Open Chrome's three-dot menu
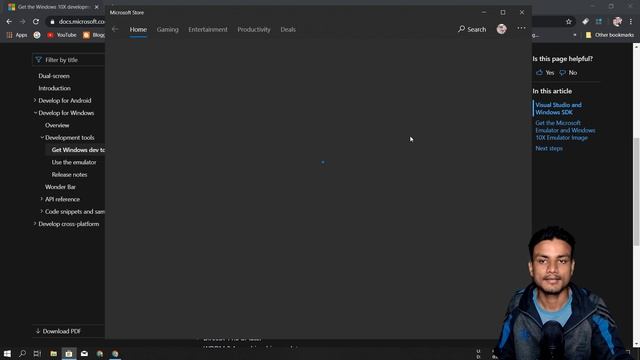The height and width of the screenshot is (360, 640). coord(631,22)
